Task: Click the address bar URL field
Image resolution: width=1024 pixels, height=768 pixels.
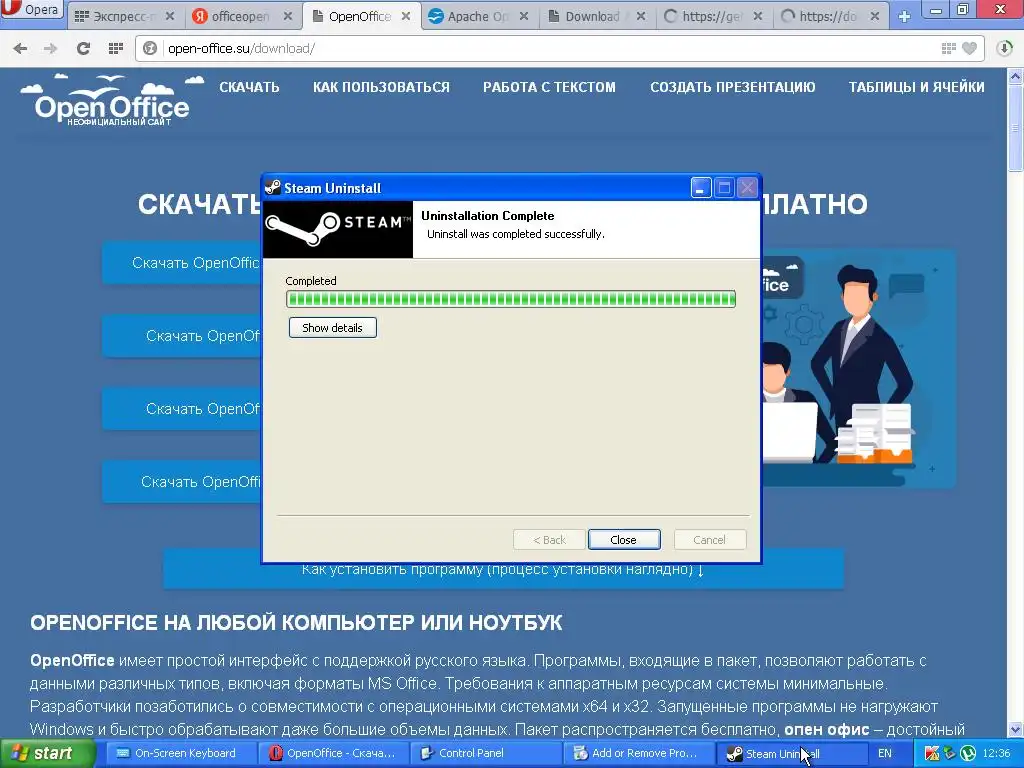Action: click(x=549, y=48)
